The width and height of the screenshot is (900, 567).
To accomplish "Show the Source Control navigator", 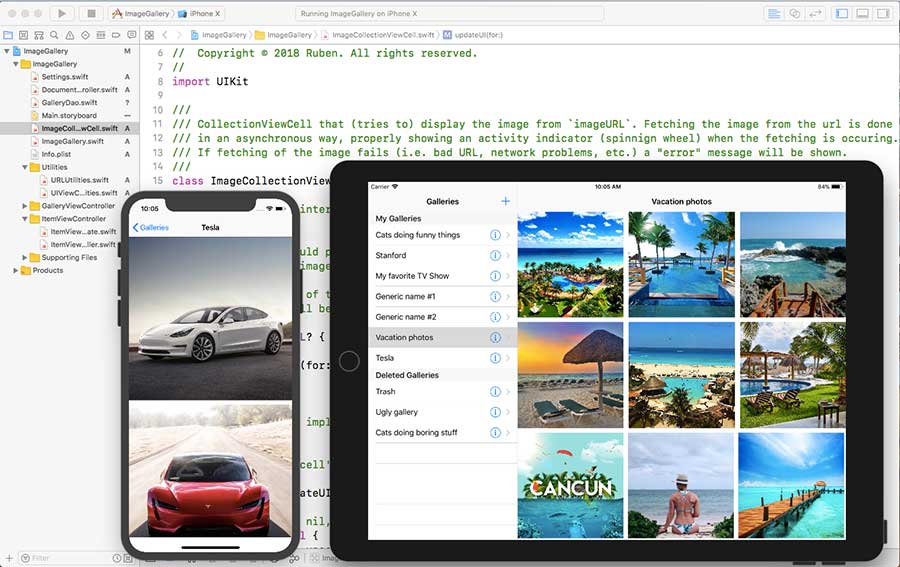I will (24, 35).
